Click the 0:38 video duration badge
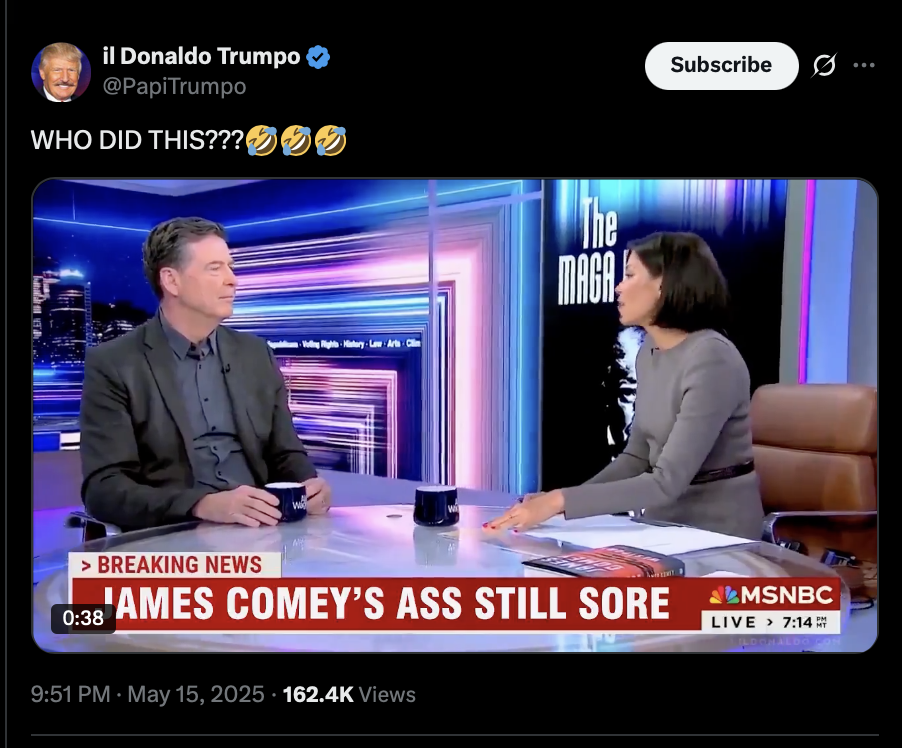 [83, 618]
